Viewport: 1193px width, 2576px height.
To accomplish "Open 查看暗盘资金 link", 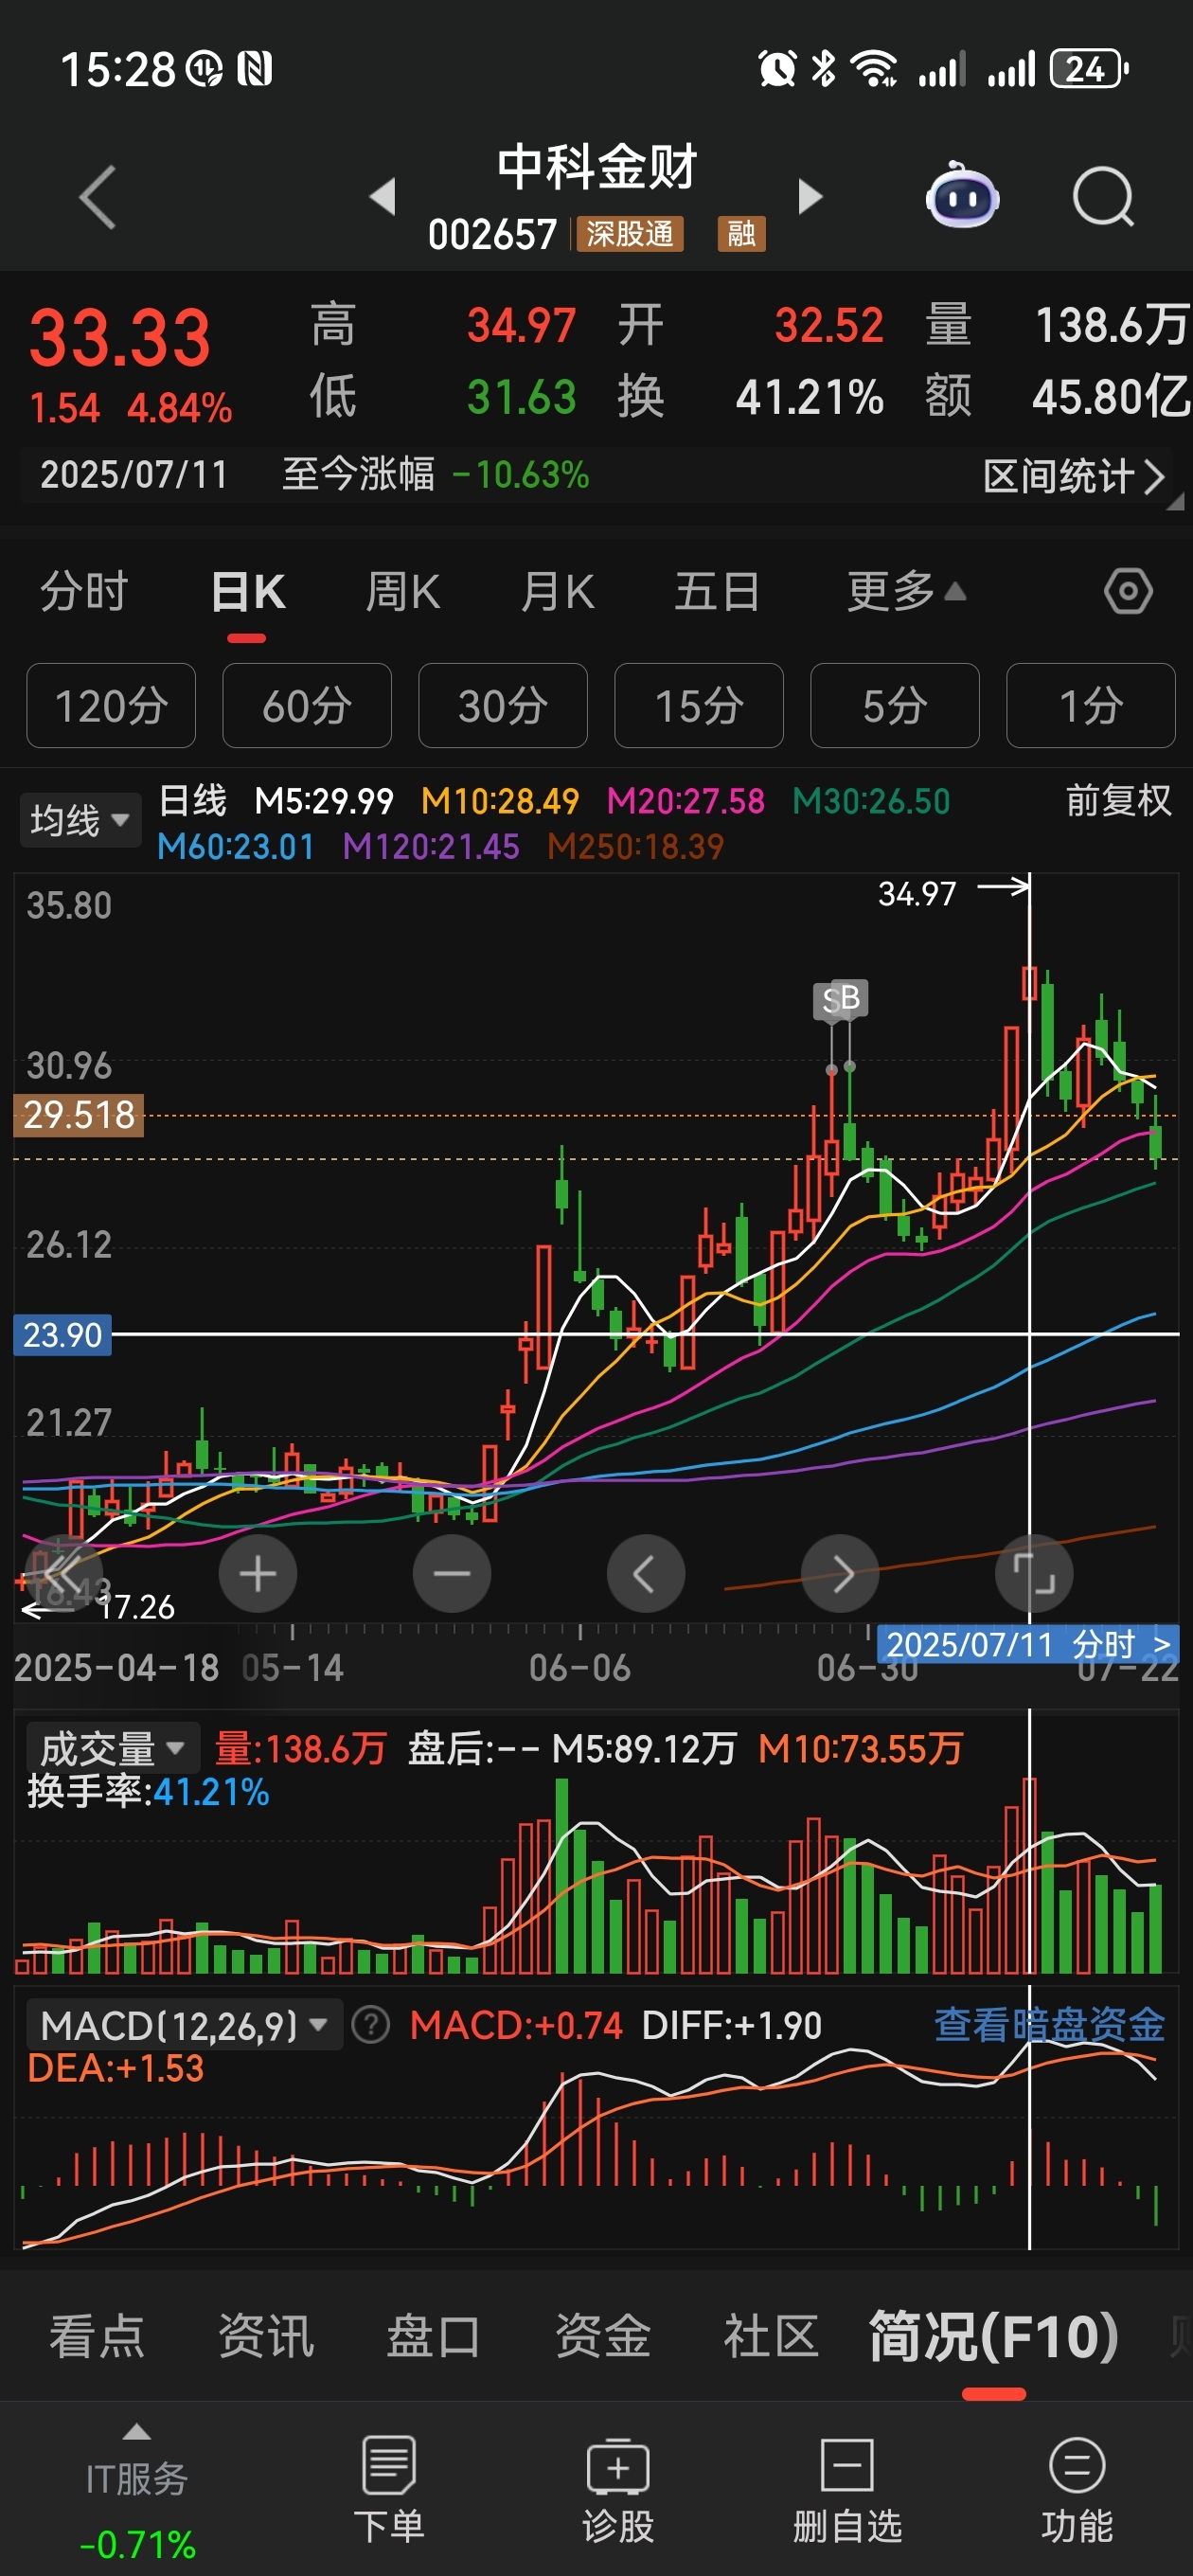I will pyautogui.click(x=1049, y=2025).
